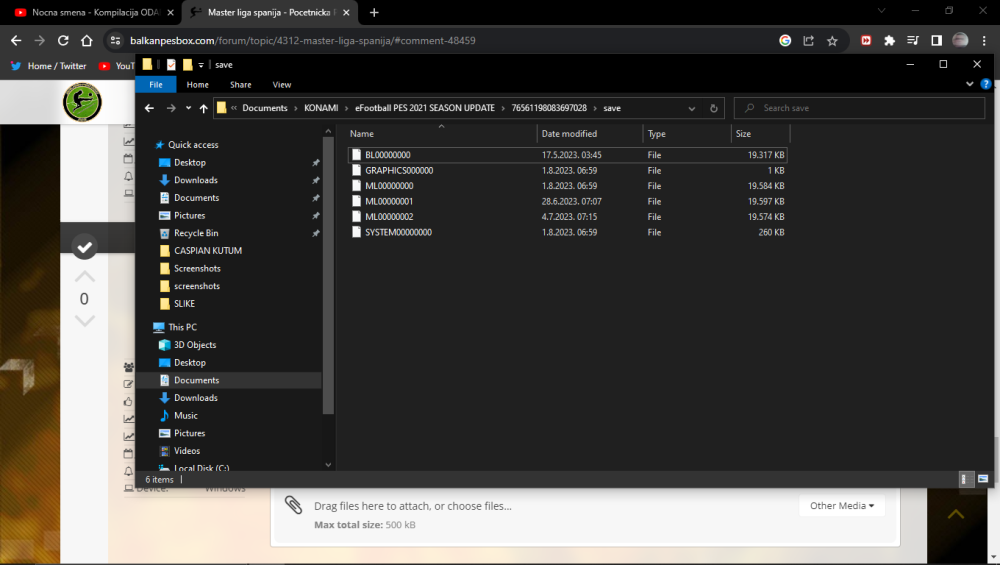
Task: Navigate to KONAMI in the breadcrumb
Action: 321,108
